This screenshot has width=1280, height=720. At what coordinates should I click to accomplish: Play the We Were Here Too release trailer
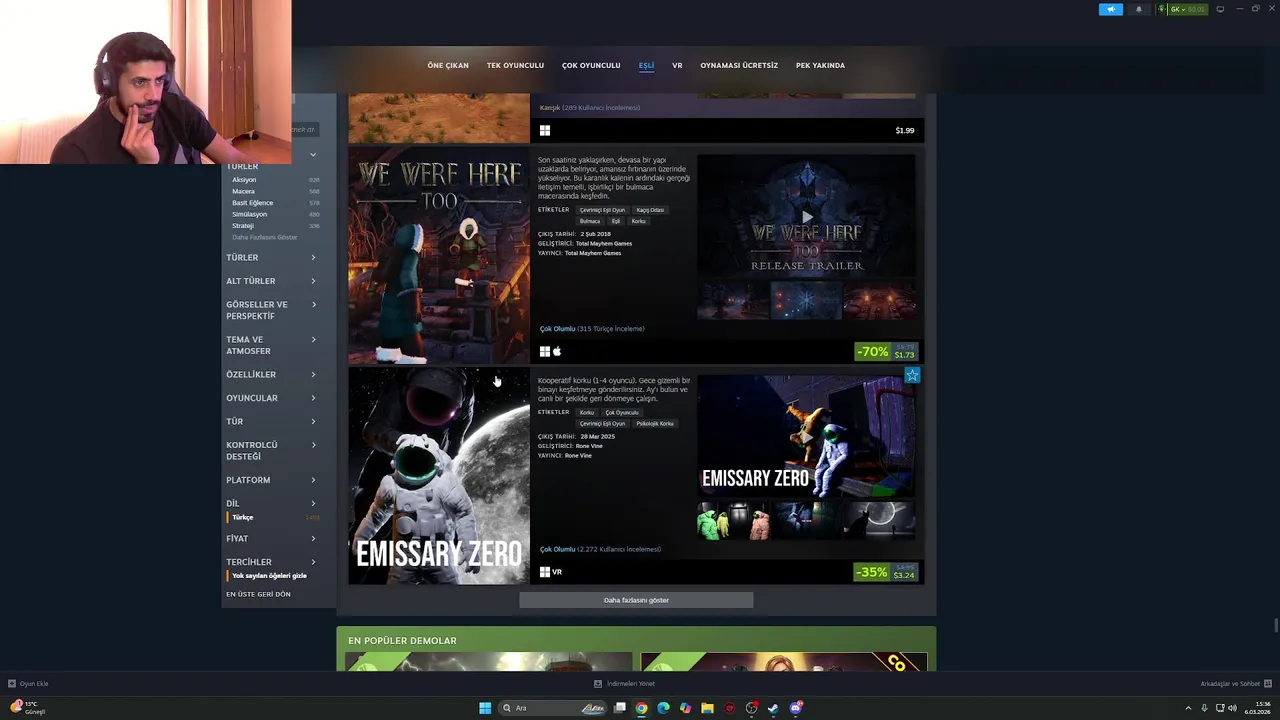point(807,216)
